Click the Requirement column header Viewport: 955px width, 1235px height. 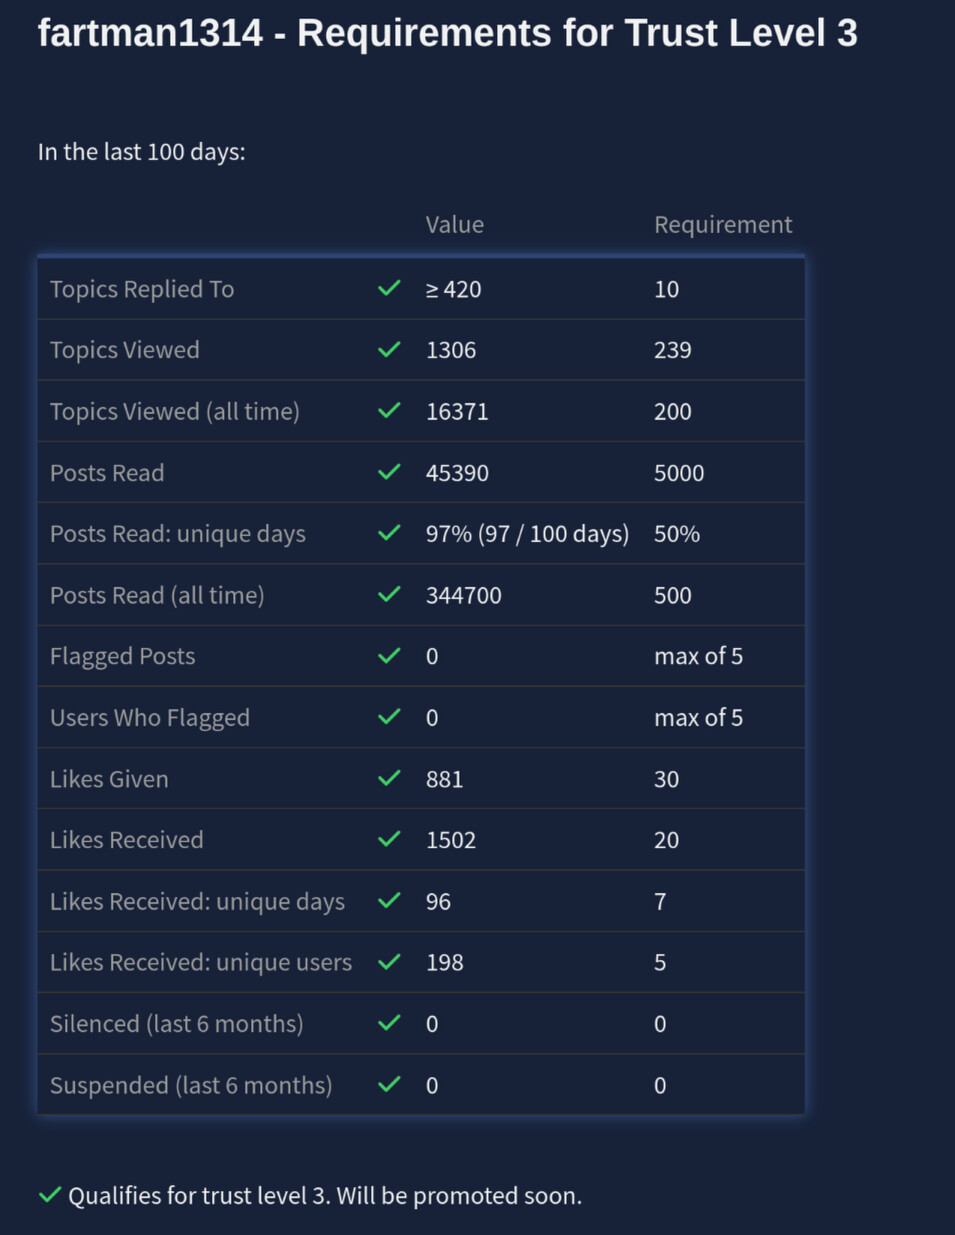[723, 225]
